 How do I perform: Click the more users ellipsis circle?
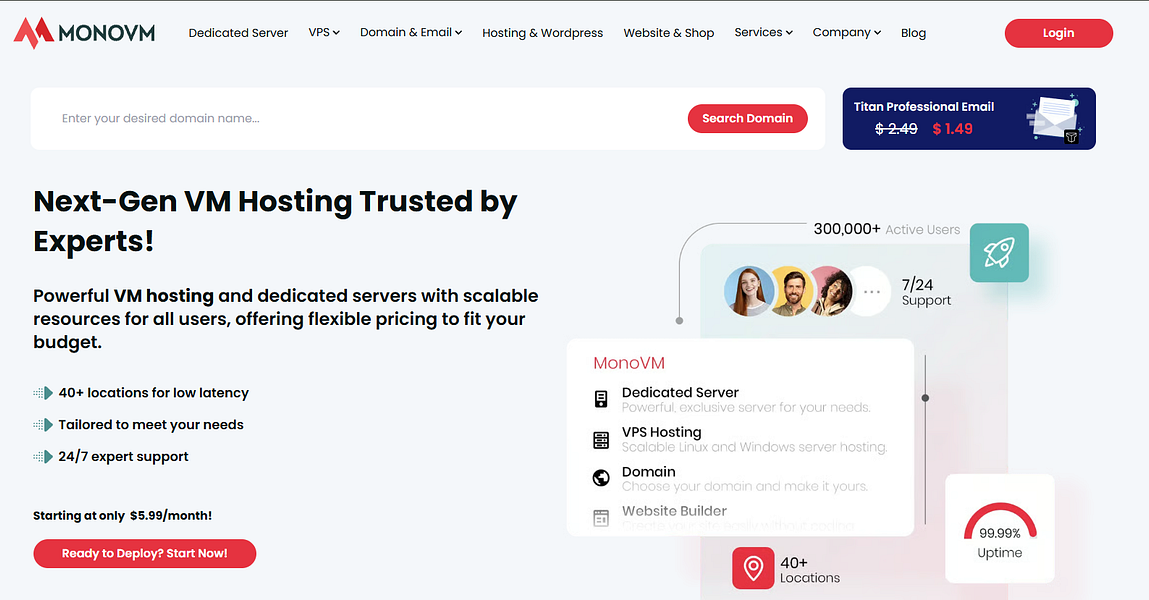coord(870,291)
